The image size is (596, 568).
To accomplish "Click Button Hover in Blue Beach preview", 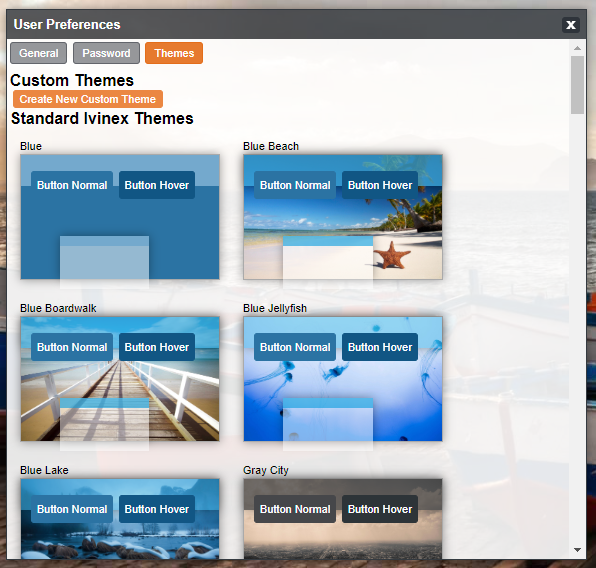I will [x=380, y=185].
